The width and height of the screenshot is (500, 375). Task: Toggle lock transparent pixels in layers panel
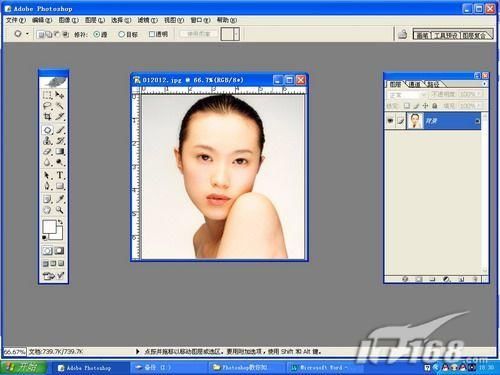coord(407,106)
